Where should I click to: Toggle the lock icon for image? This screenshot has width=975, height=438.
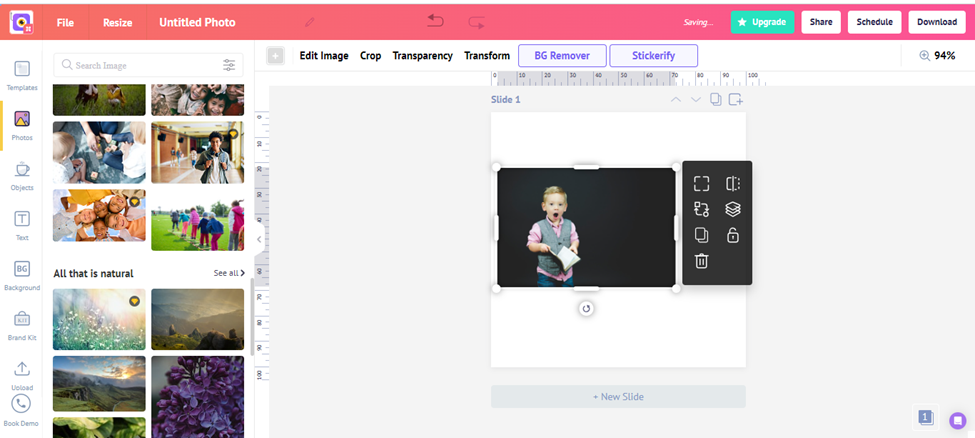tap(733, 235)
